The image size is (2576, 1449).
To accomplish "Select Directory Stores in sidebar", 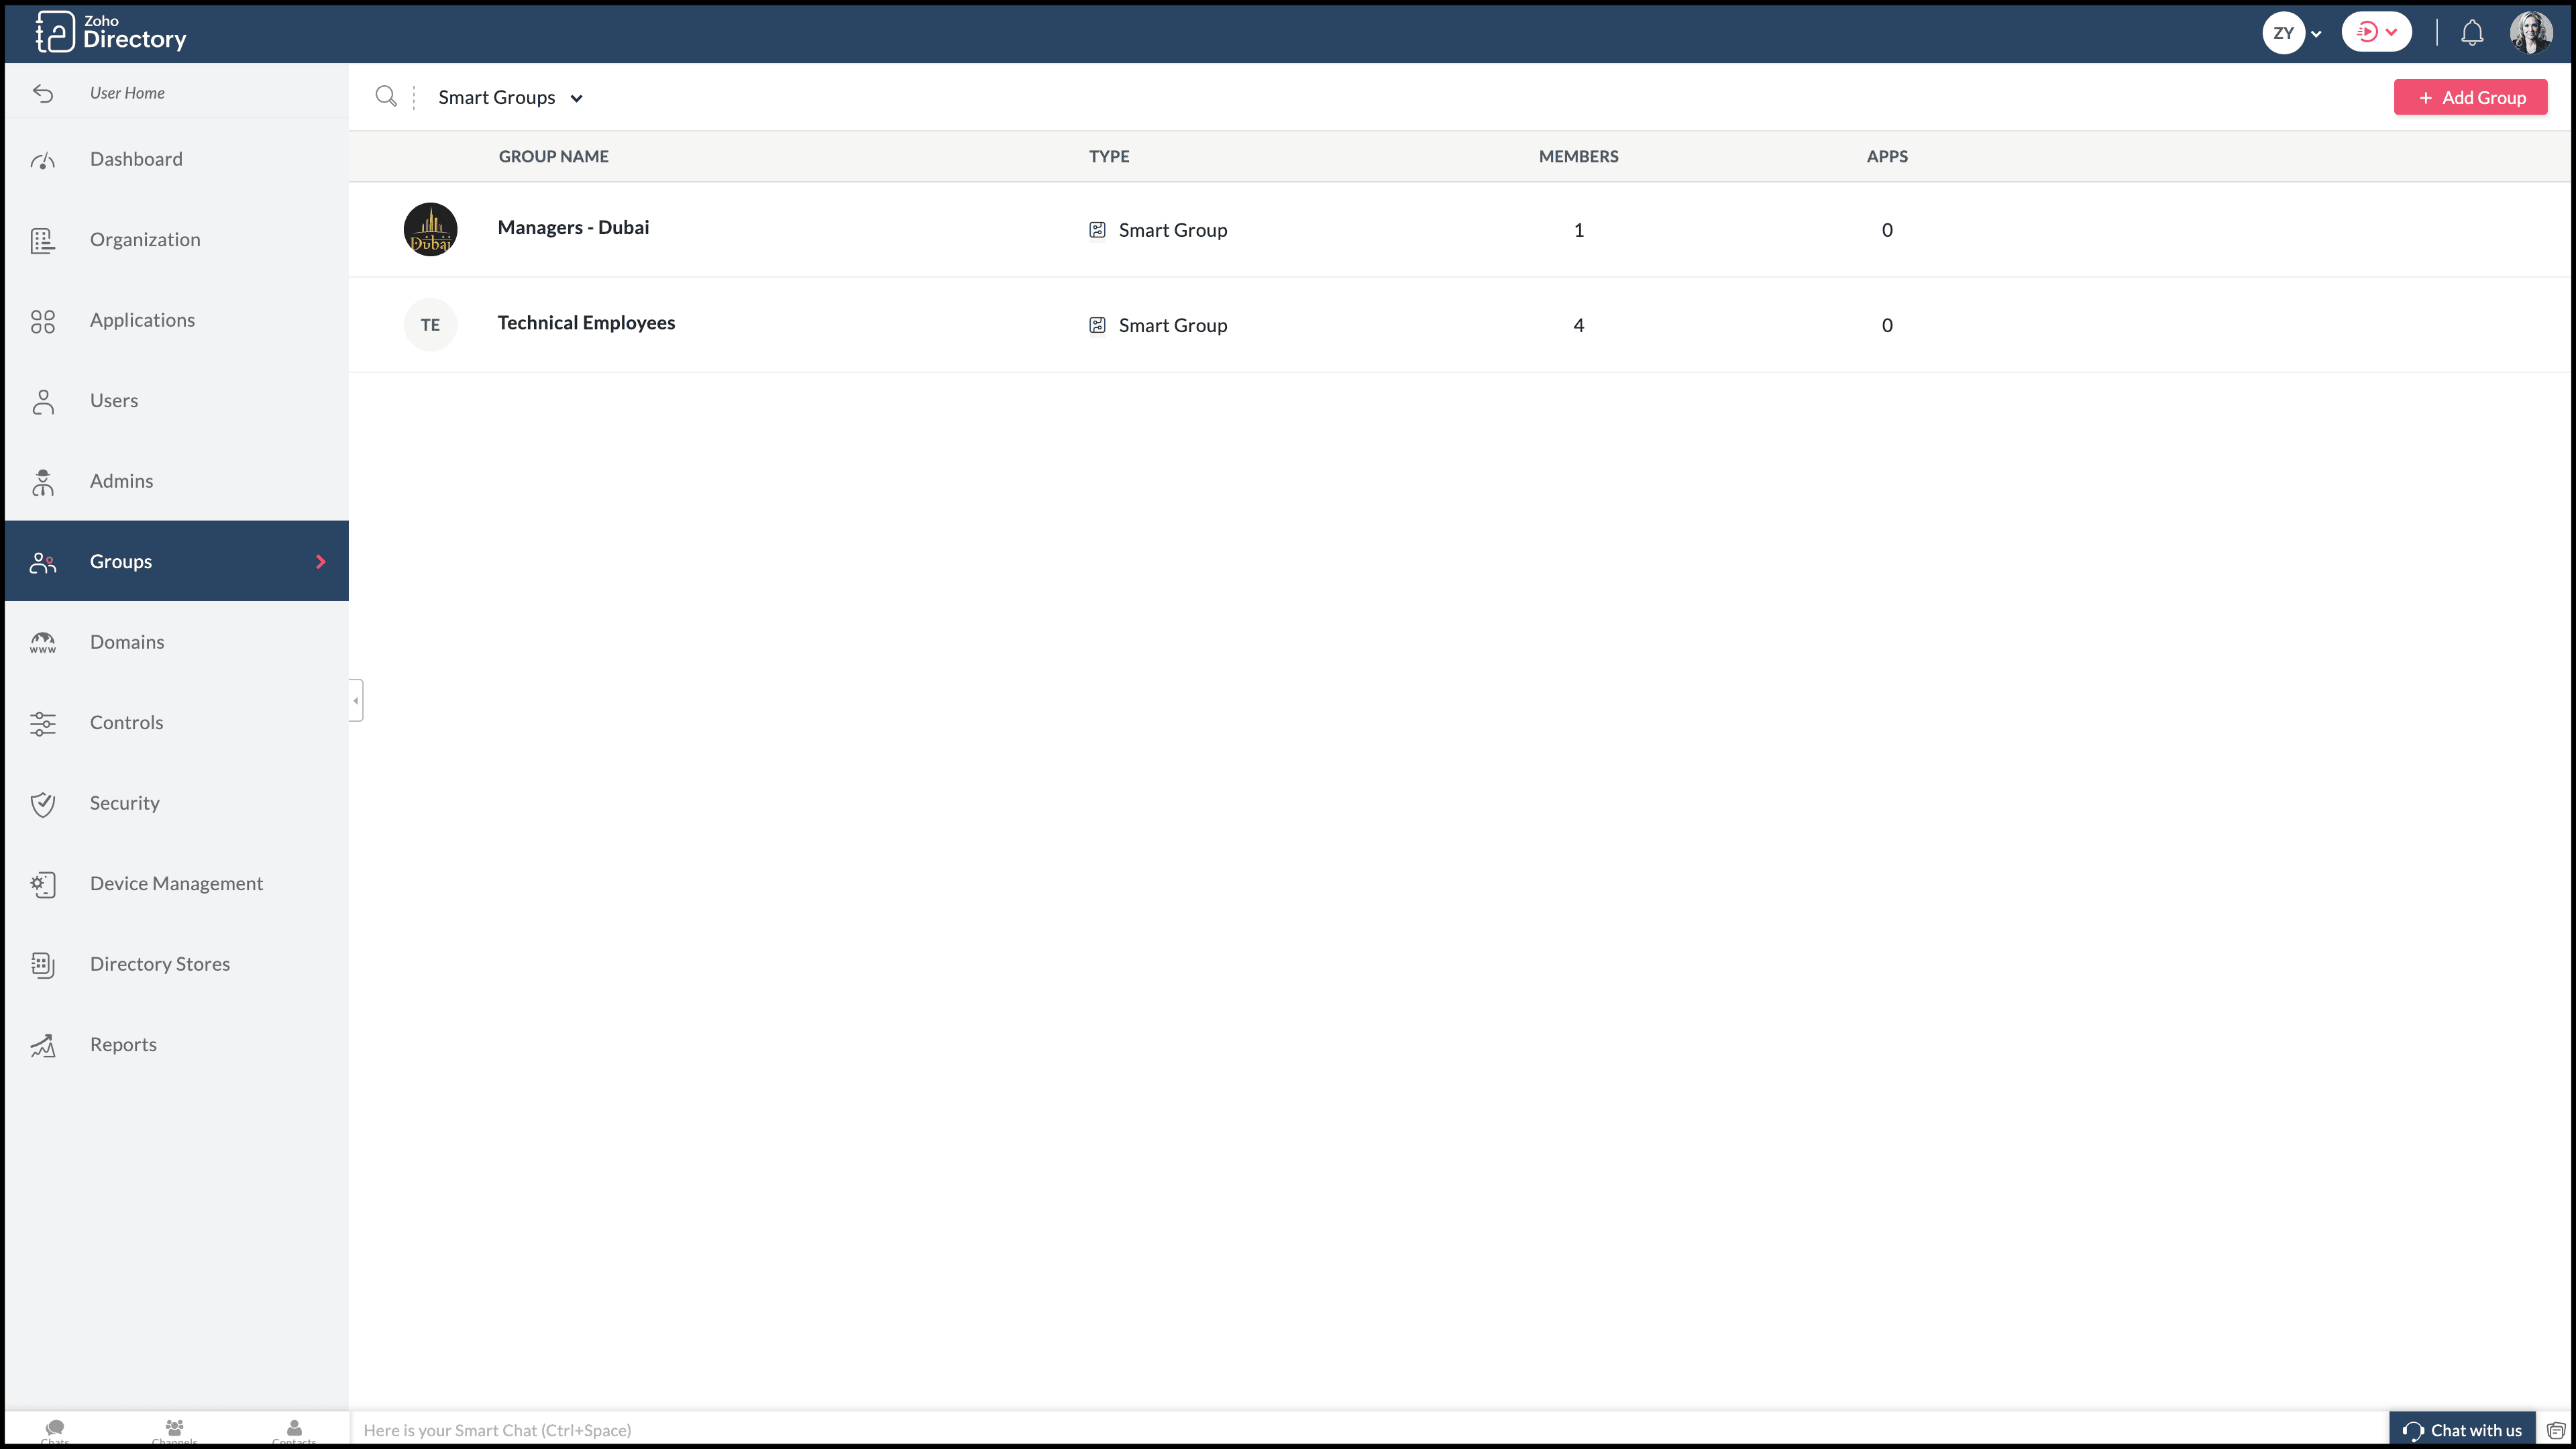I will tap(160, 964).
